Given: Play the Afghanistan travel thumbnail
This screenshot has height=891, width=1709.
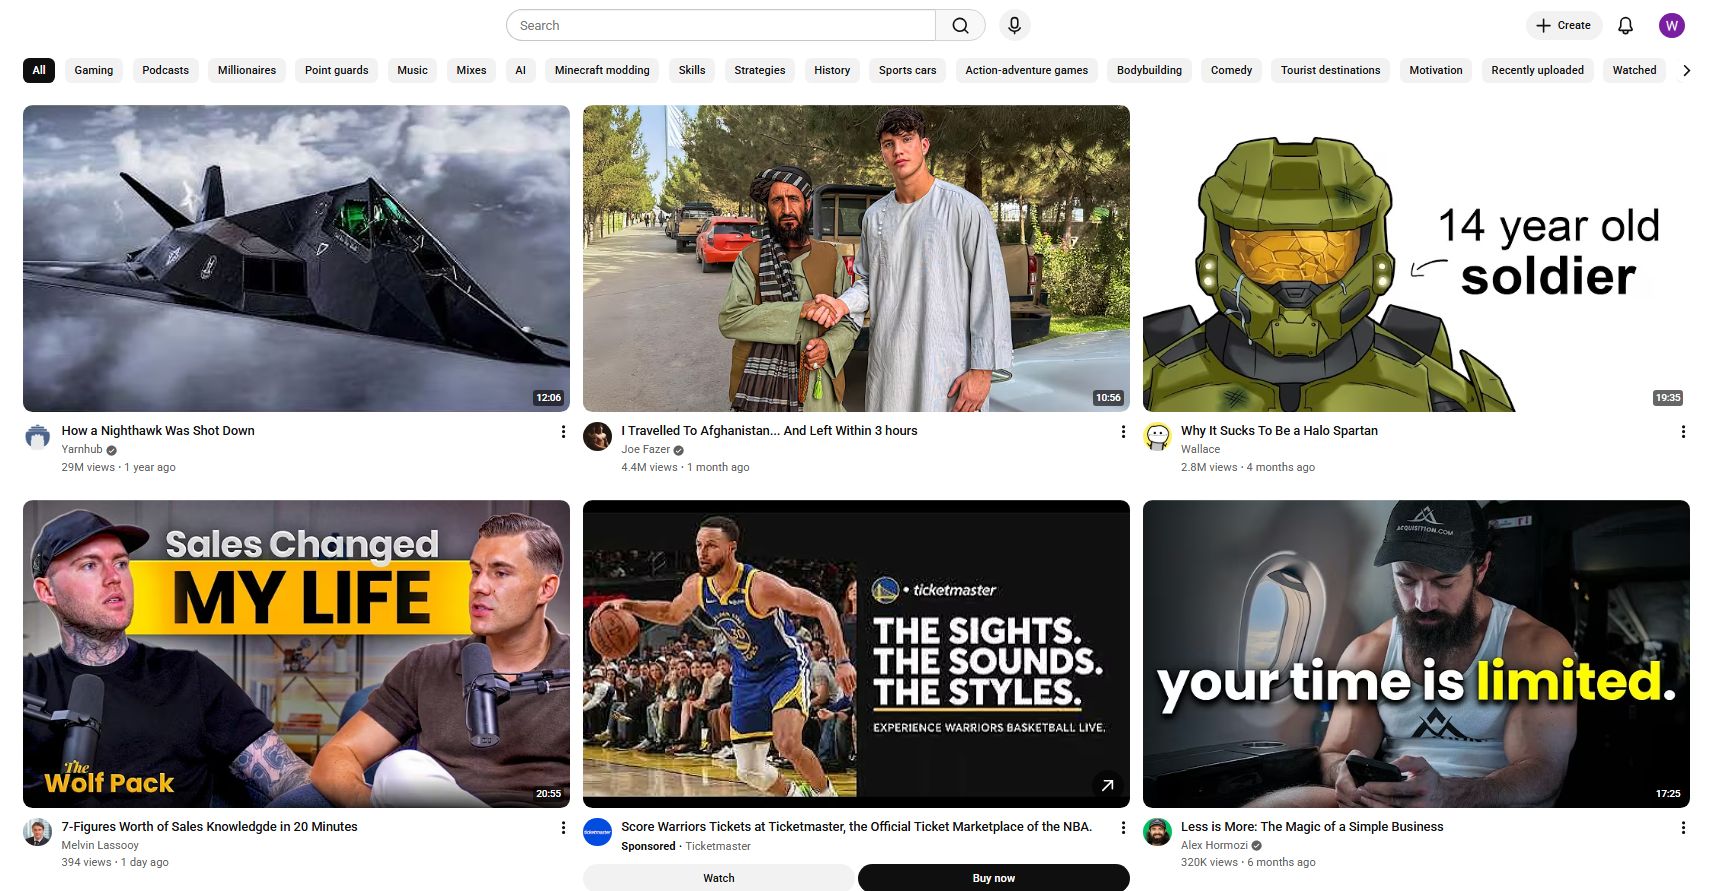Looking at the screenshot, I should click(856, 258).
